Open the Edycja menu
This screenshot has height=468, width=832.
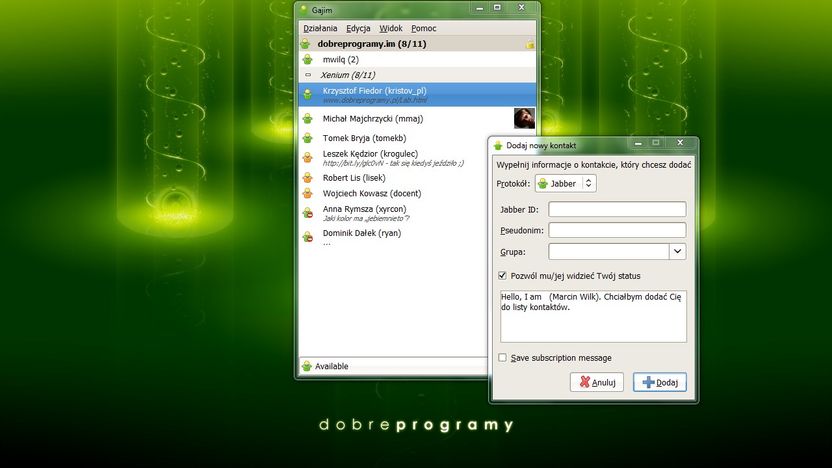pyautogui.click(x=358, y=28)
